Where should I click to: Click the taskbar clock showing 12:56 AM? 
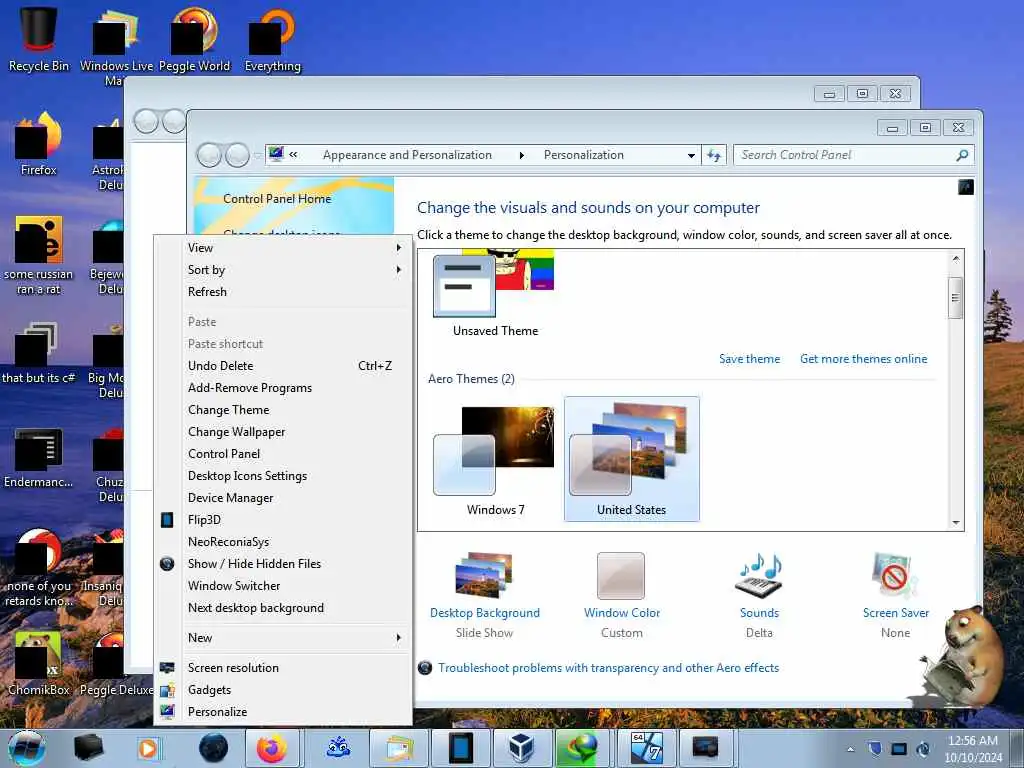(973, 749)
